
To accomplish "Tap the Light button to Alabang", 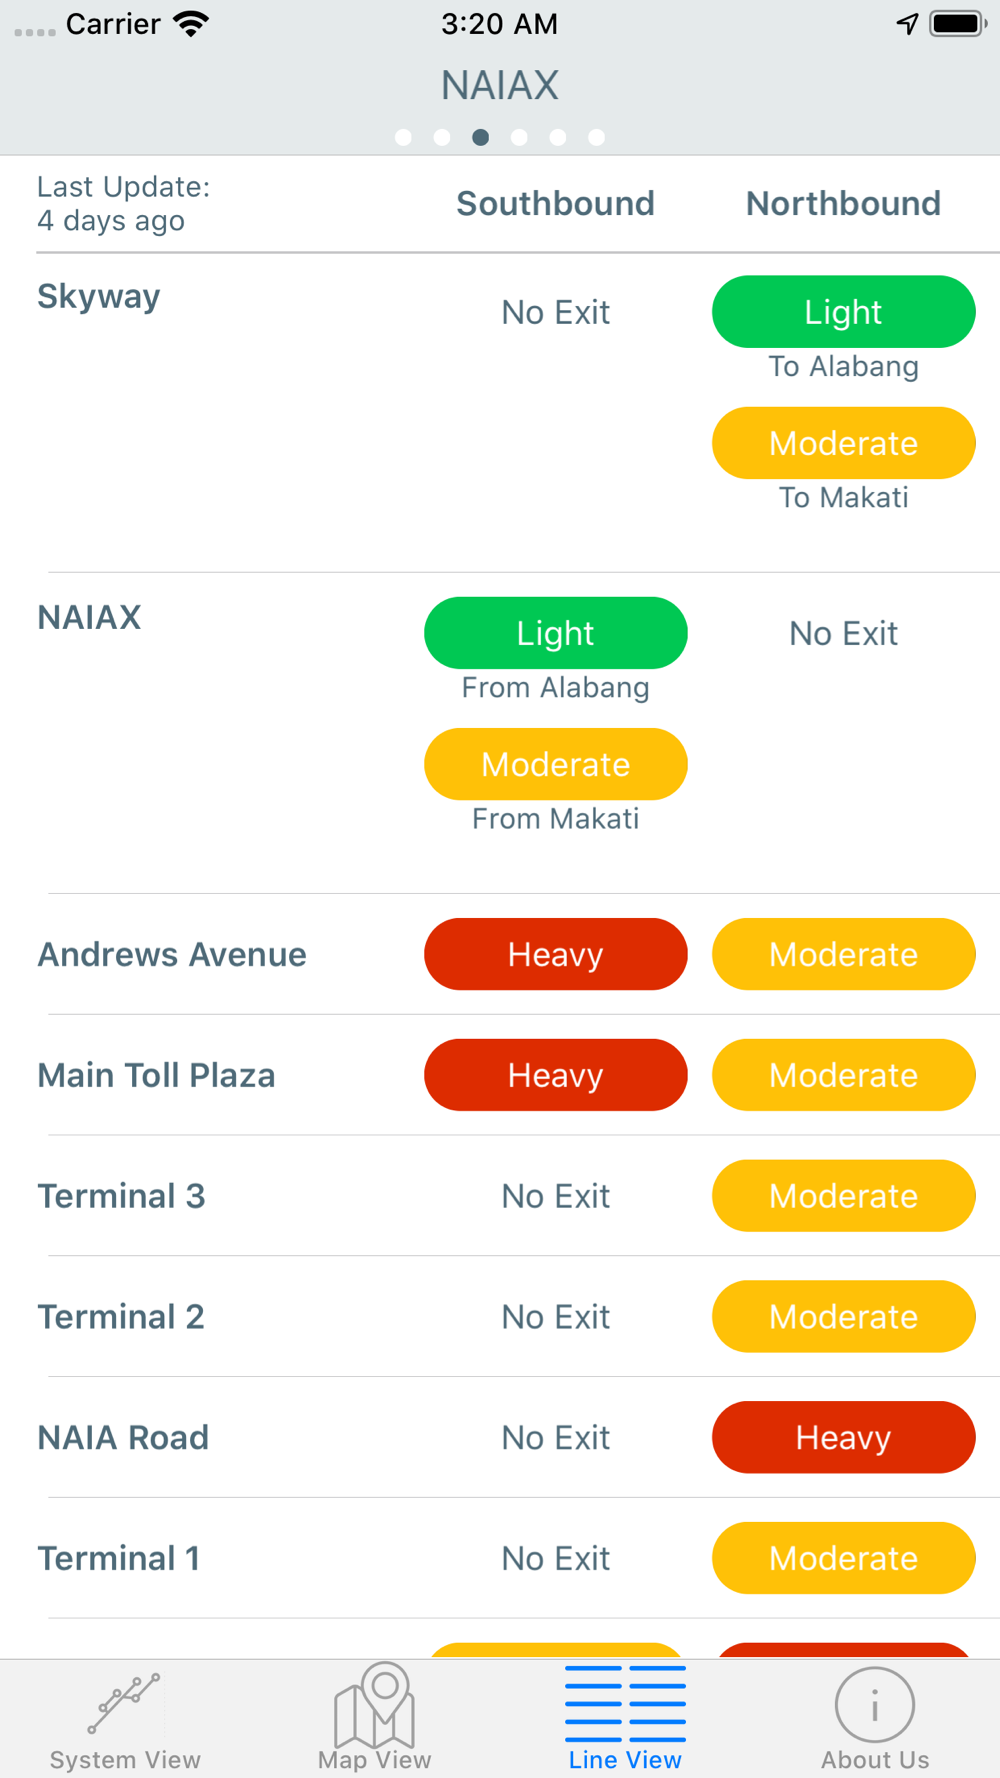I will [843, 312].
